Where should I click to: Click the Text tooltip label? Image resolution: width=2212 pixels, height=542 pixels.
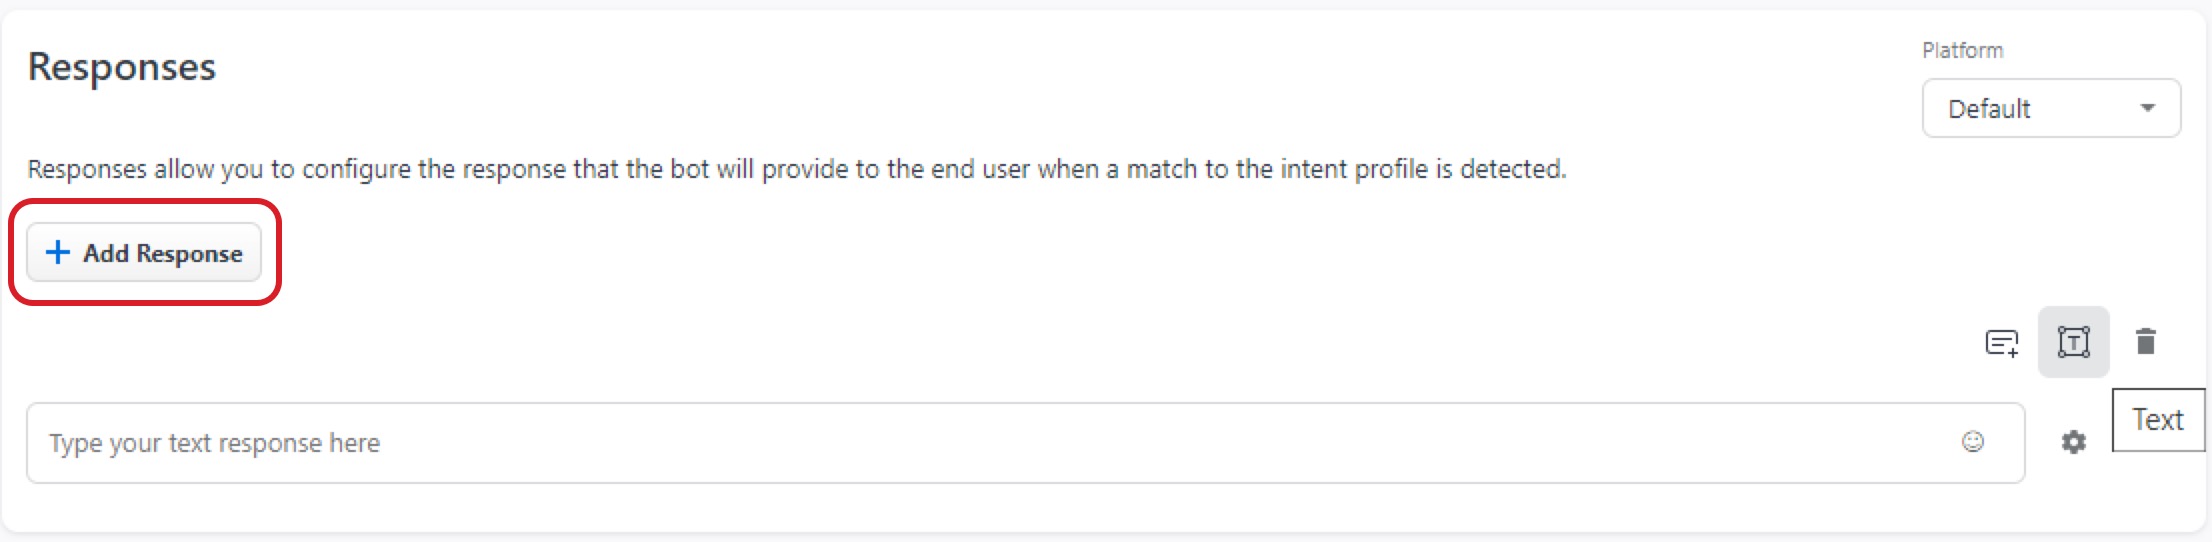click(x=2157, y=420)
